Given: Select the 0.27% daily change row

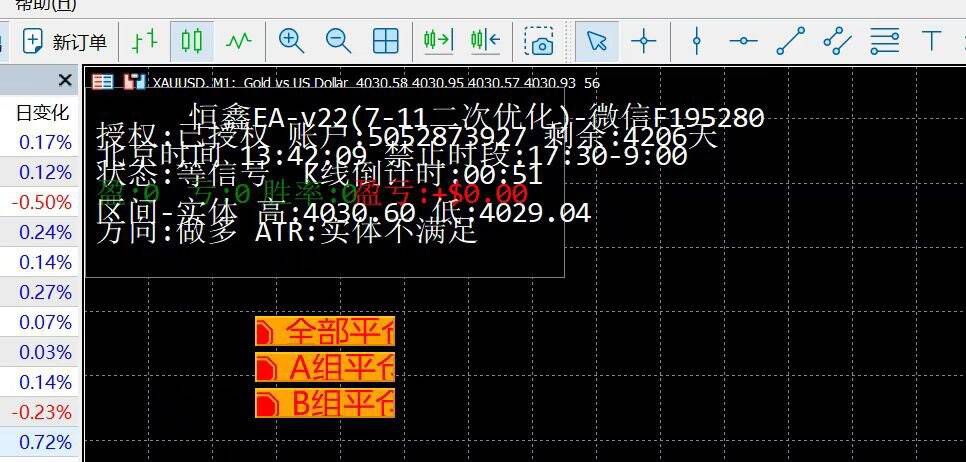Looking at the screenshot, I should pos(41,292).
